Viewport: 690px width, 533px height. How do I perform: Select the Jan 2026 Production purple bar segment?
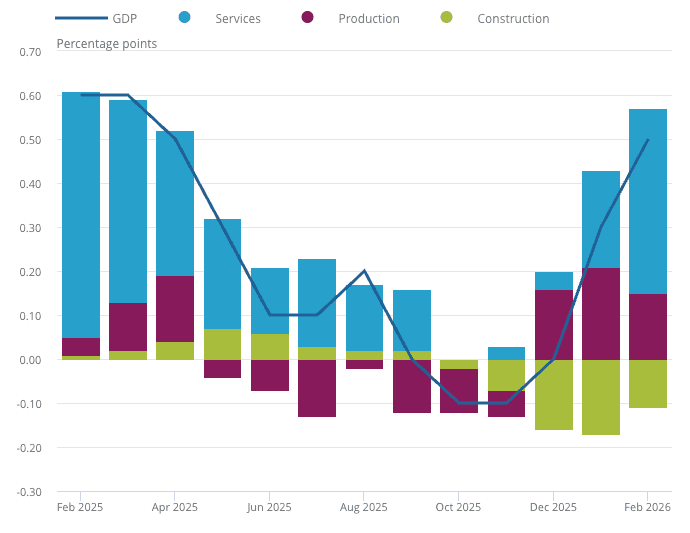601,314
